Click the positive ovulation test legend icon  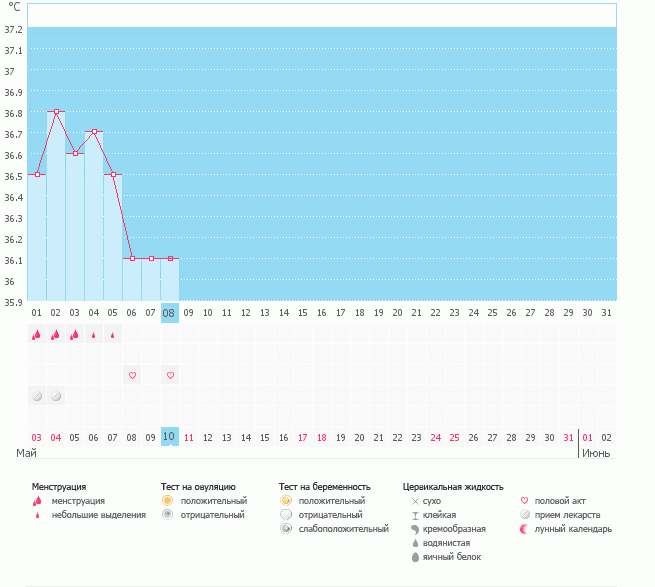tap(168, 500)
